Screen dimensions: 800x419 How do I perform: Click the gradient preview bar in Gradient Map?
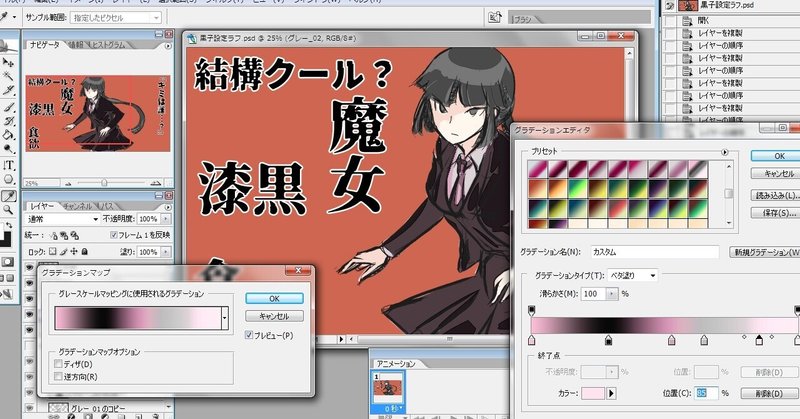[x=138, y=318]
